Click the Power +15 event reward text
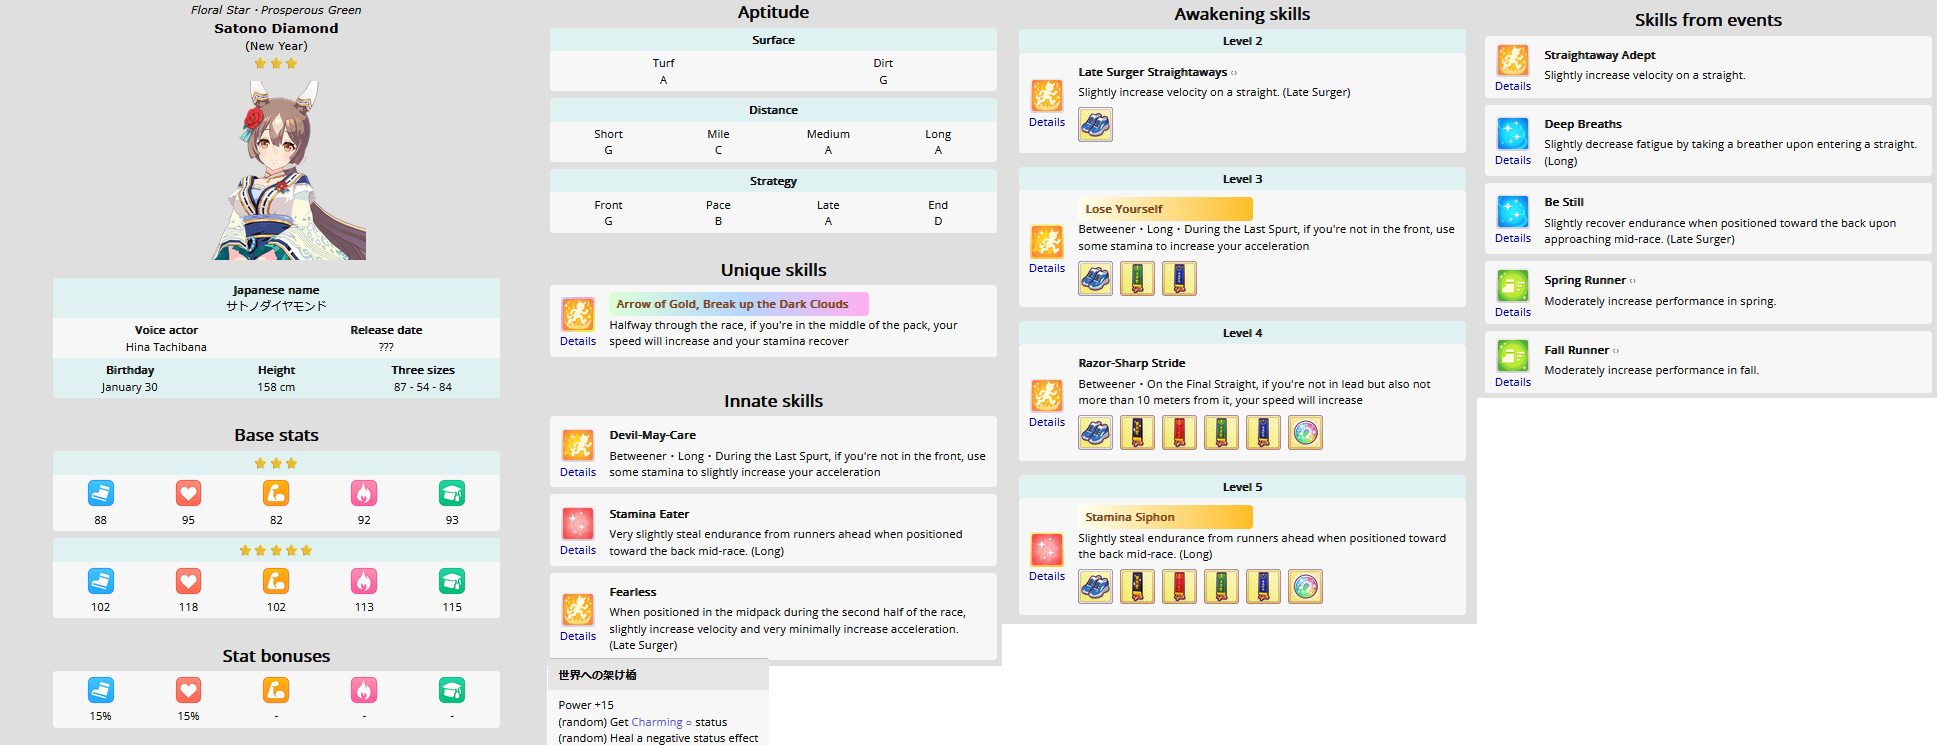Viewport: 1937px width, 745px height. point(586,705)
